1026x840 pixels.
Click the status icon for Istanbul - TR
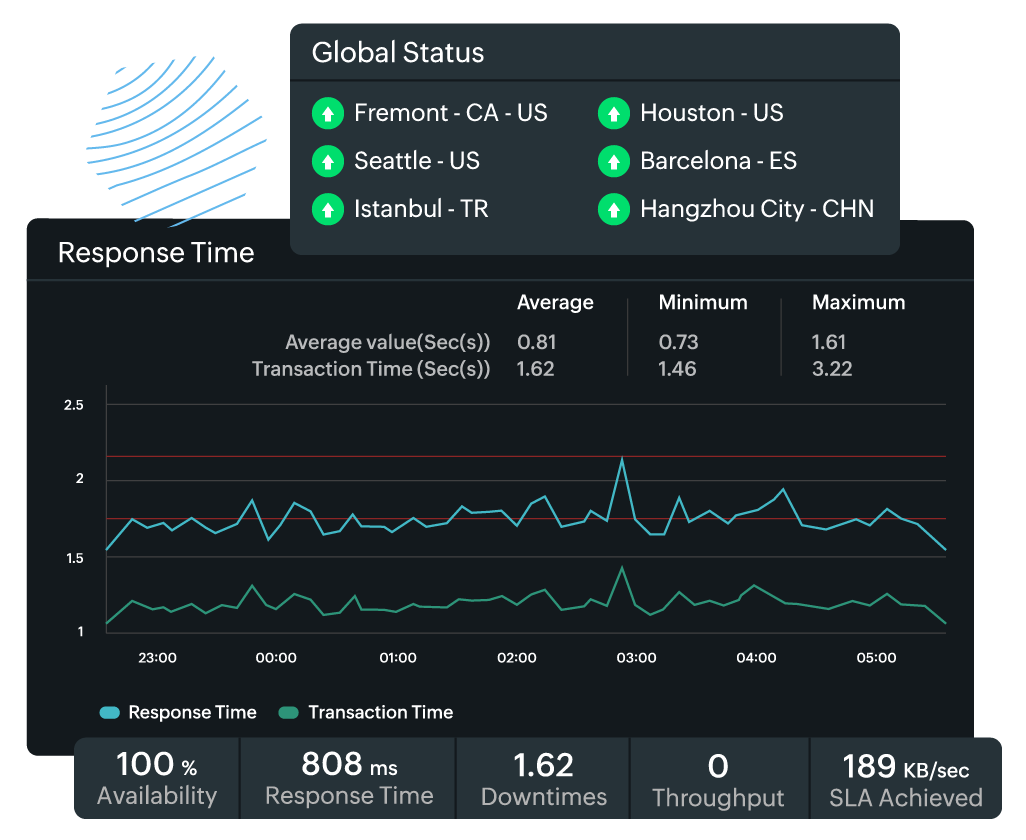click(x=327, y=209)
